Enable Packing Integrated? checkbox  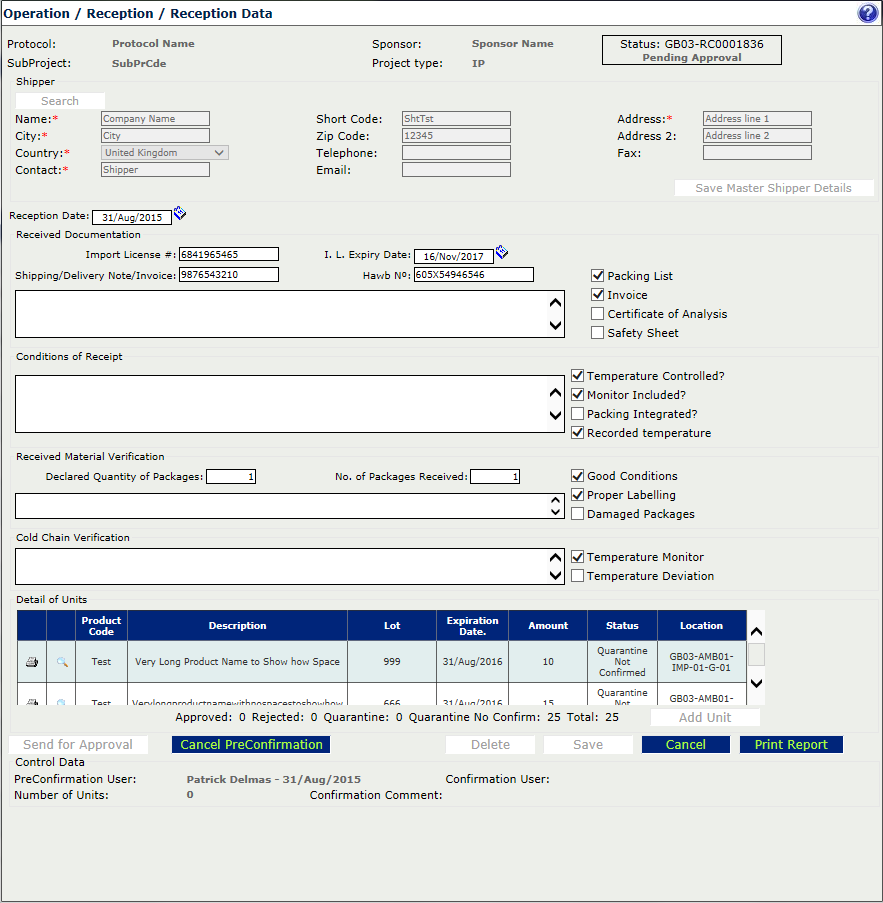578,414
